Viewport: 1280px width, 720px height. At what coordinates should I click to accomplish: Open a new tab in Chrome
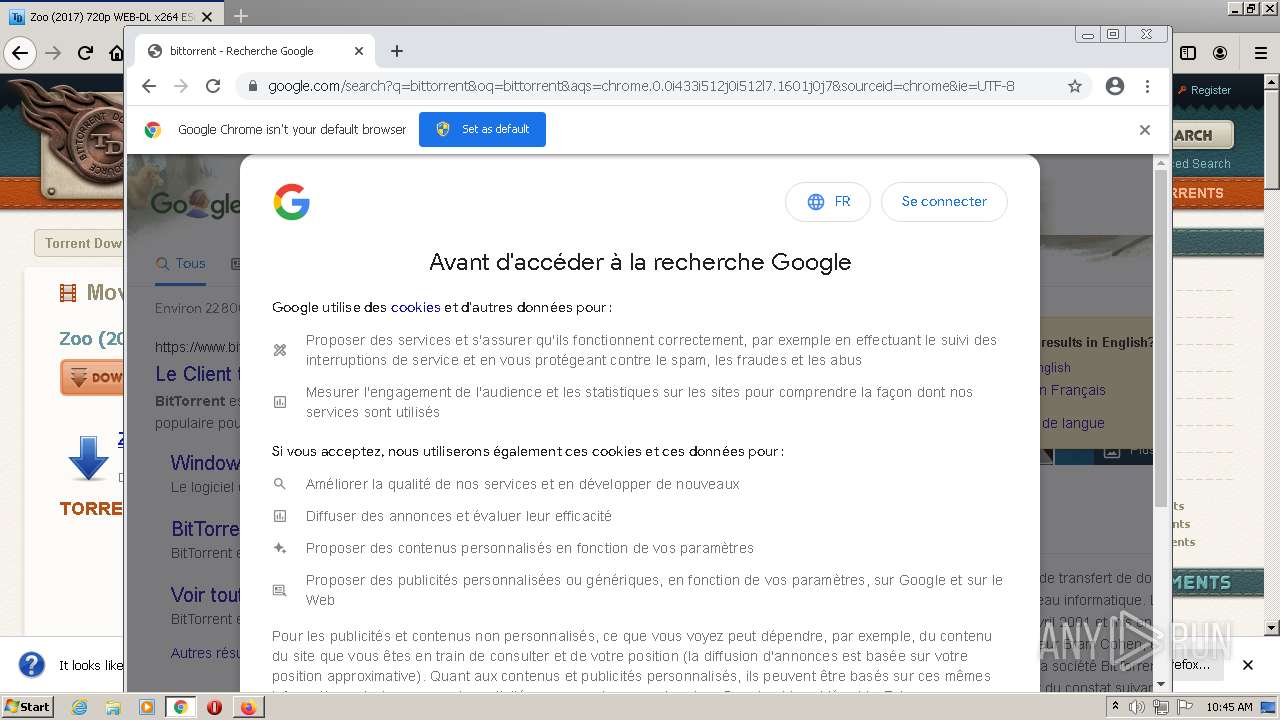pyautogui.click(x=397, y=51)
